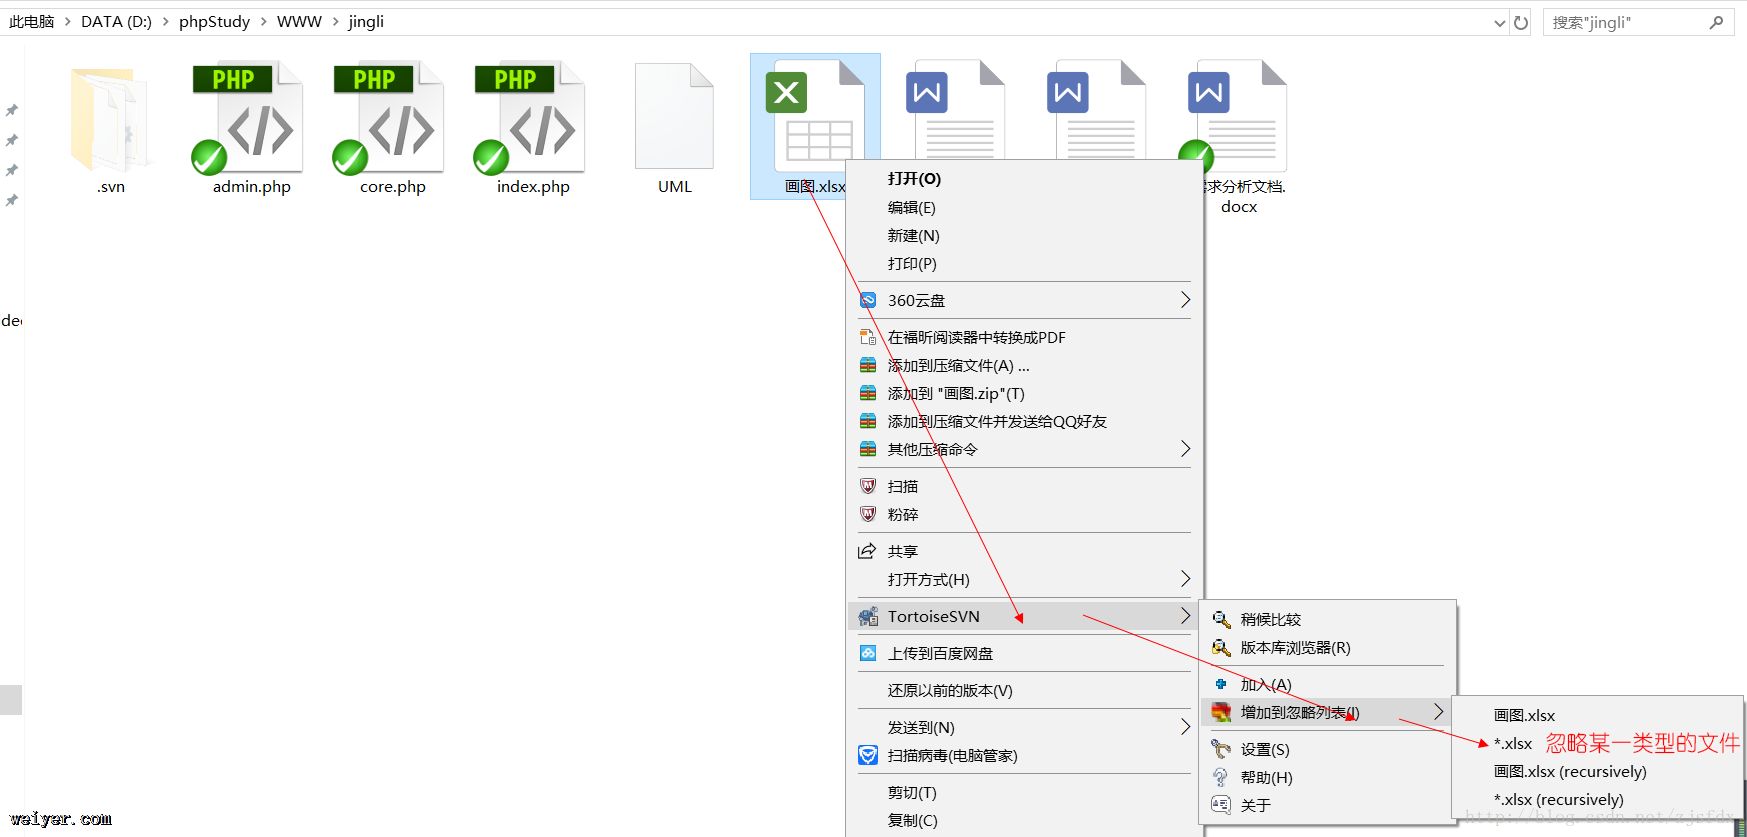Click the archive icon beside 添加到压缩文件(A)
This screenshot has width=1747, height=837.
868,365
